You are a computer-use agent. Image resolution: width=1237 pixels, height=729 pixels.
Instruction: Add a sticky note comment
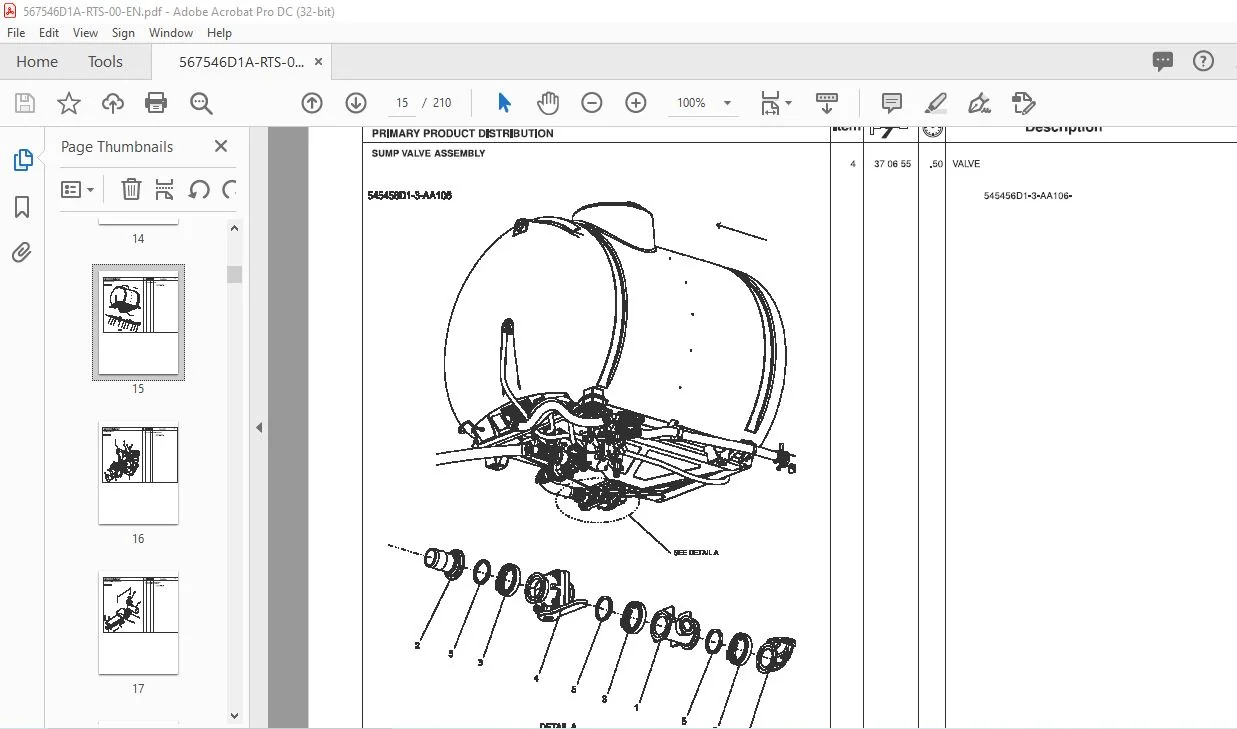(x=892, y=103)
